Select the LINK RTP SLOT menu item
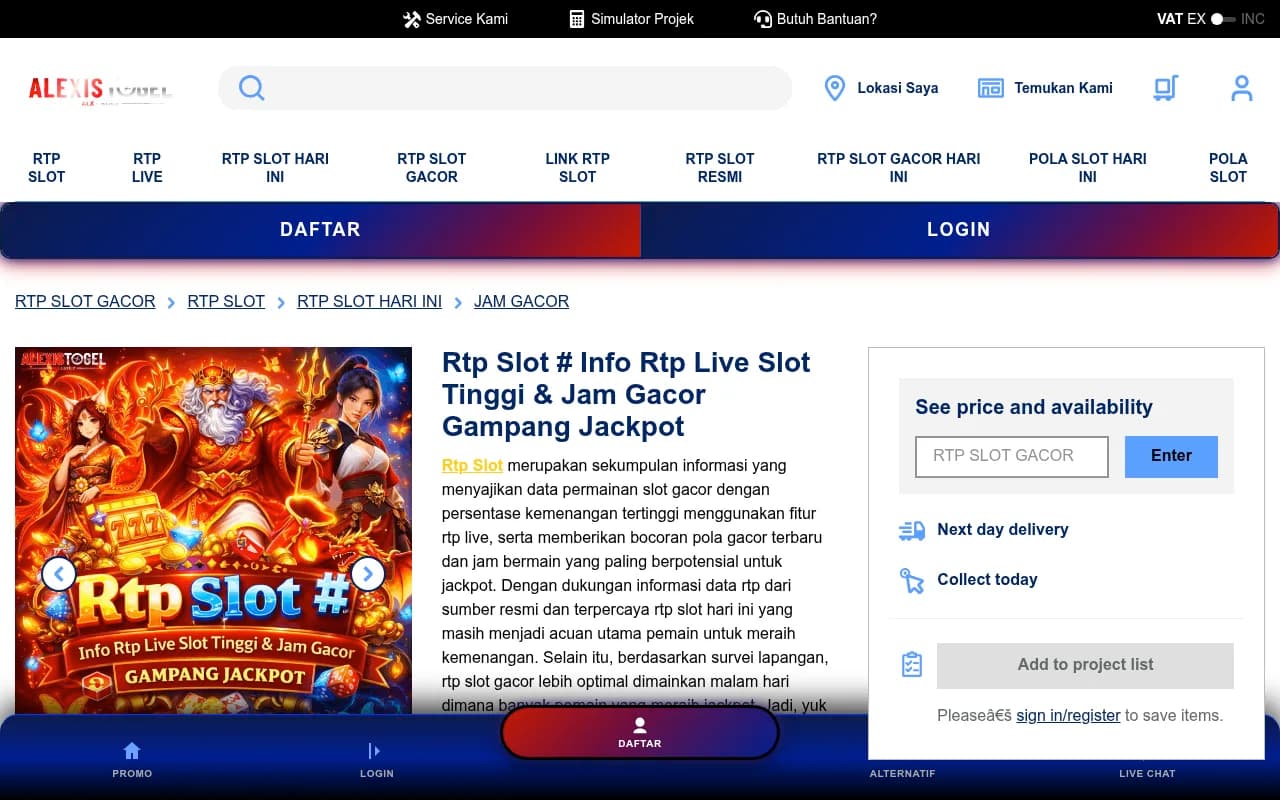This screenshot has width=1280, height=800. point(577,168)
